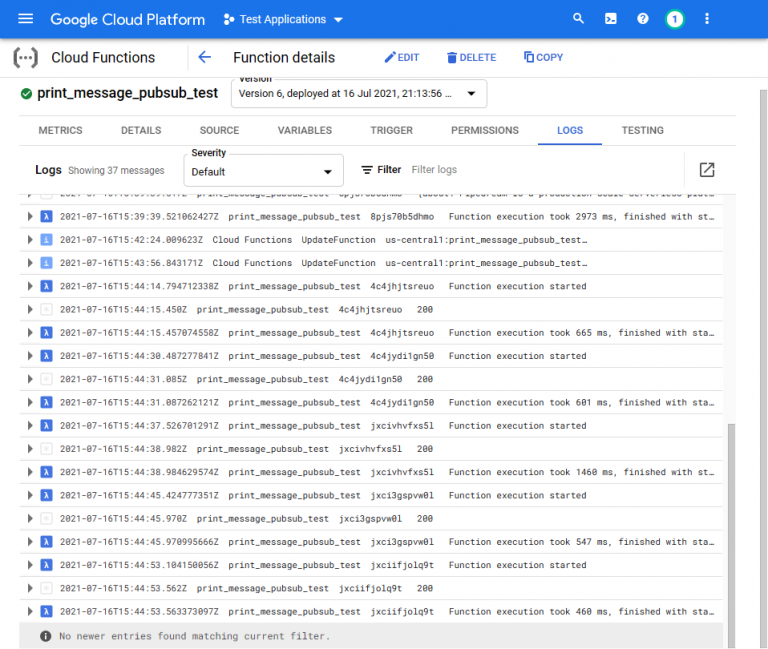Open the hamburger navigation menu
The width and height of the screenshot is (768, 649).
tap(26, 19)
